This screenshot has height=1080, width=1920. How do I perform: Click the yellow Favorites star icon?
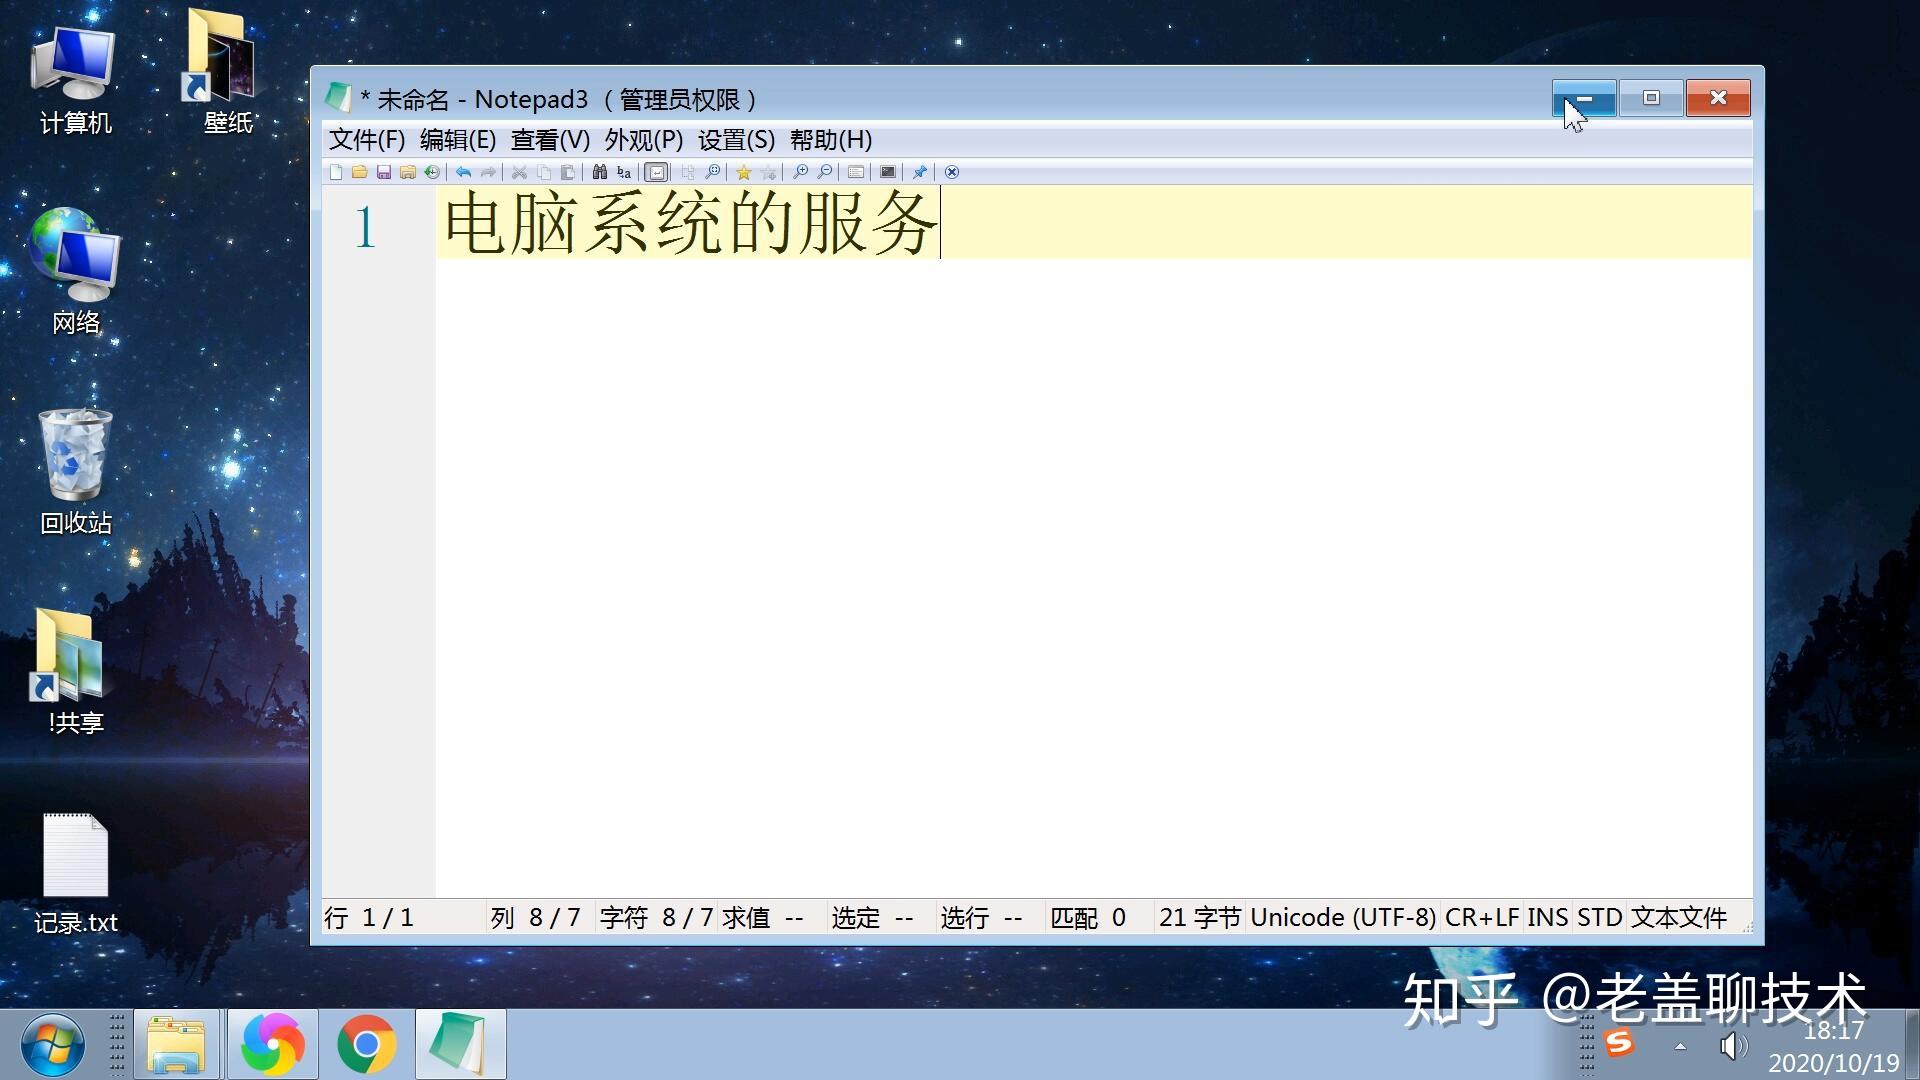744,172
